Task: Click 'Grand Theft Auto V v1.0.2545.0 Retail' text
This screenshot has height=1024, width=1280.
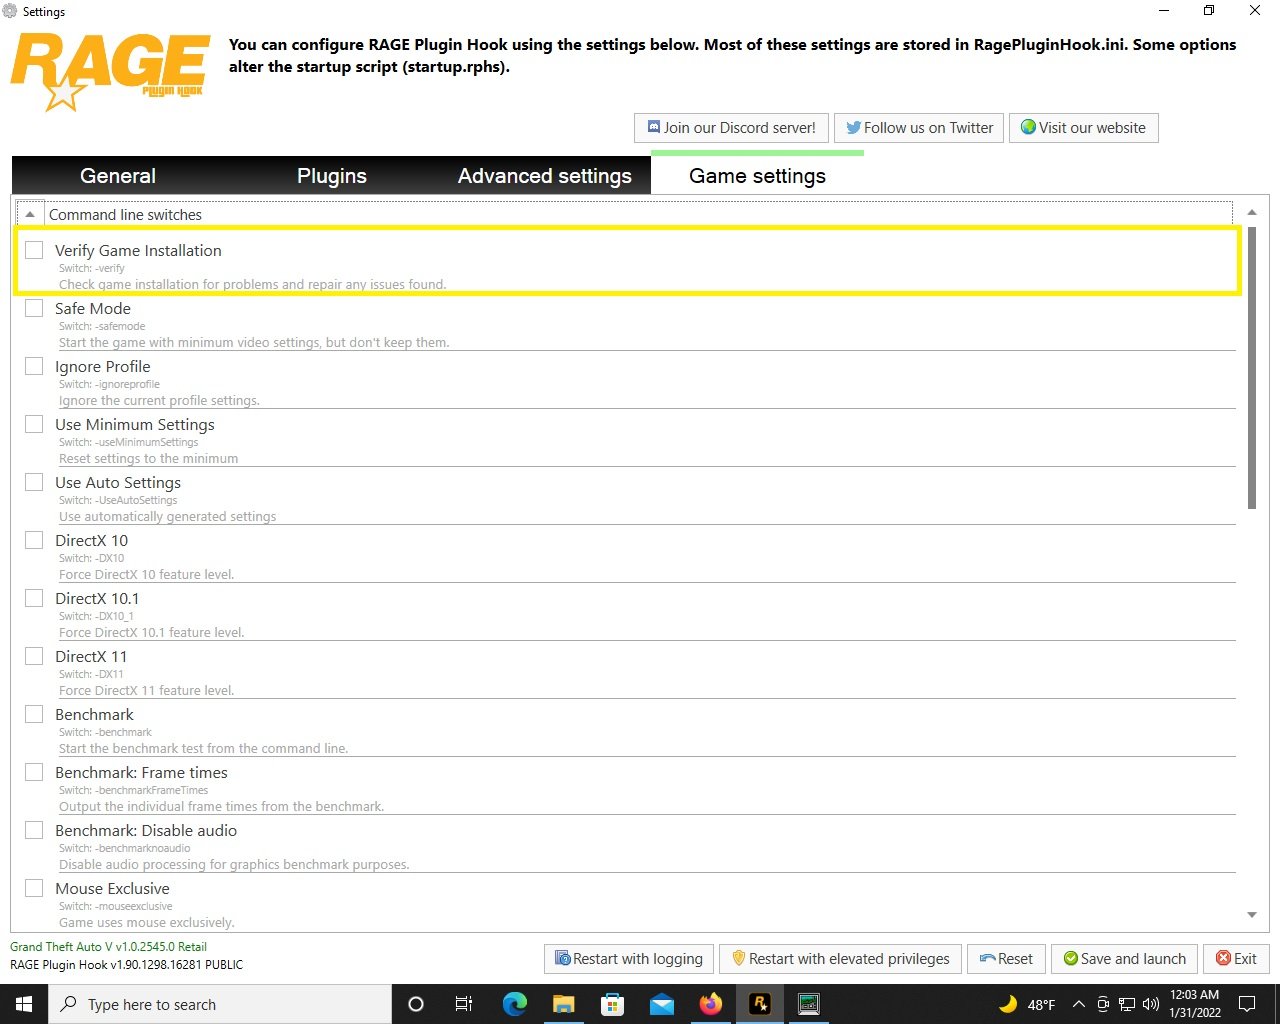Action: tap(108, 947)
